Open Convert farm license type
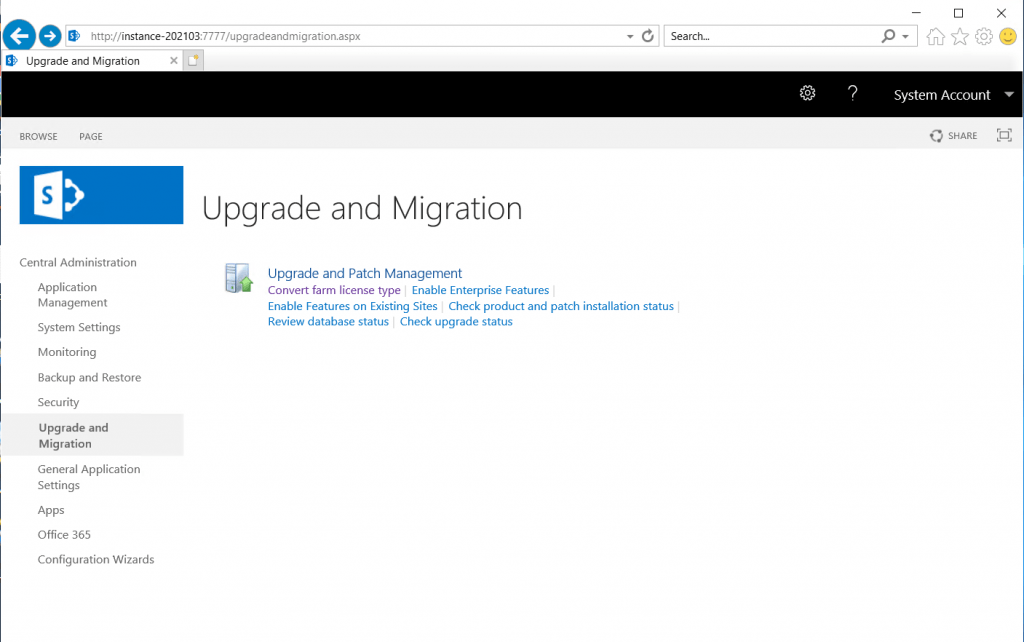Image resolution: width=1024 pixels, height=642 pixels. pyautogui.click(x=334, y=290)
